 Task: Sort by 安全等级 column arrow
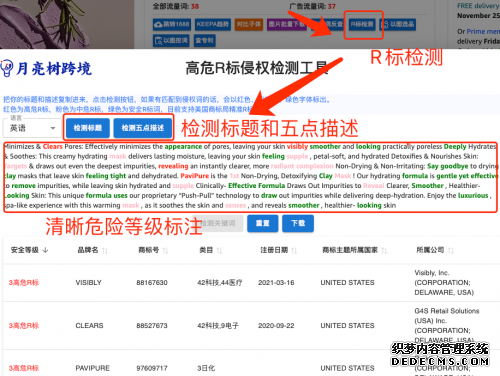pyautogui.click(x=46, y=250)
